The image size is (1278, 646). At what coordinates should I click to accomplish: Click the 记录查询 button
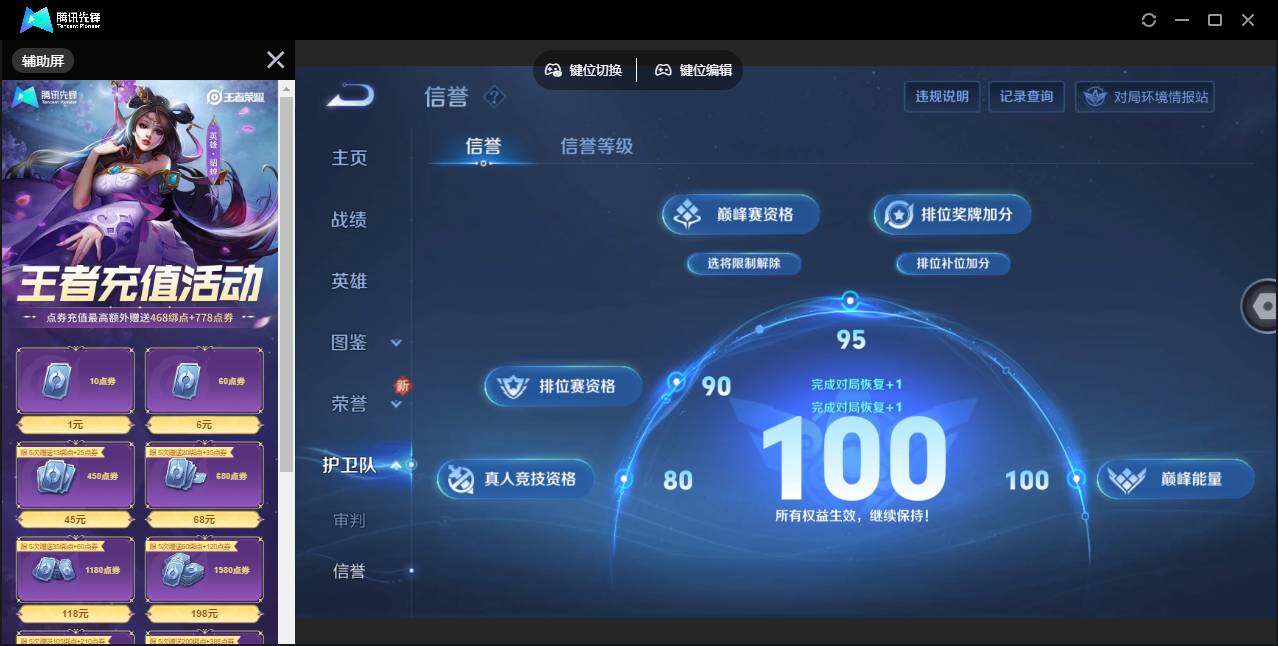point(1026,96)
